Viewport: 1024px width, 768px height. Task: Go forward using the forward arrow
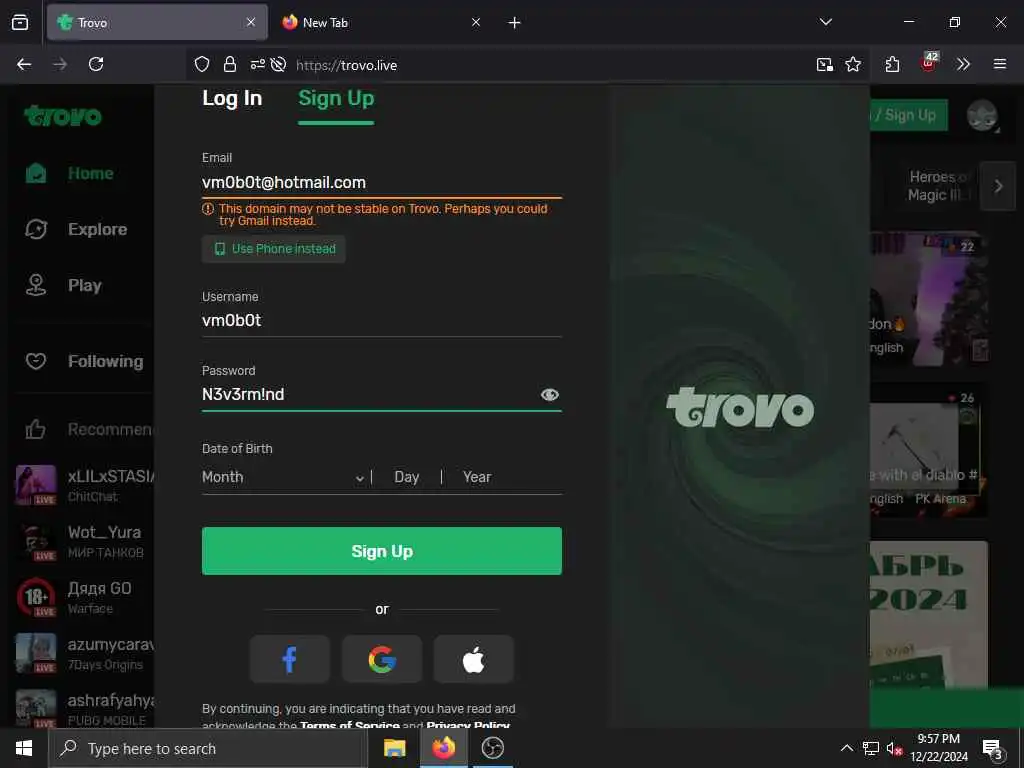coord(60,64)
